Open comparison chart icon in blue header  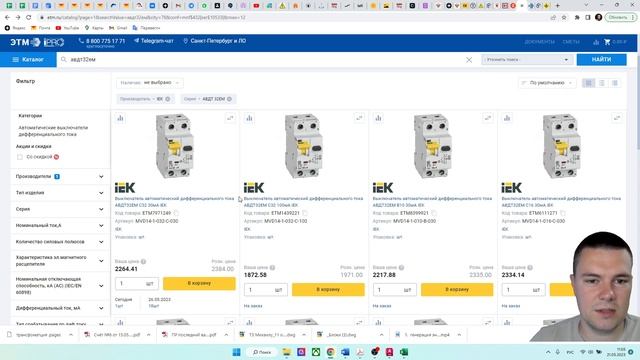596,42
